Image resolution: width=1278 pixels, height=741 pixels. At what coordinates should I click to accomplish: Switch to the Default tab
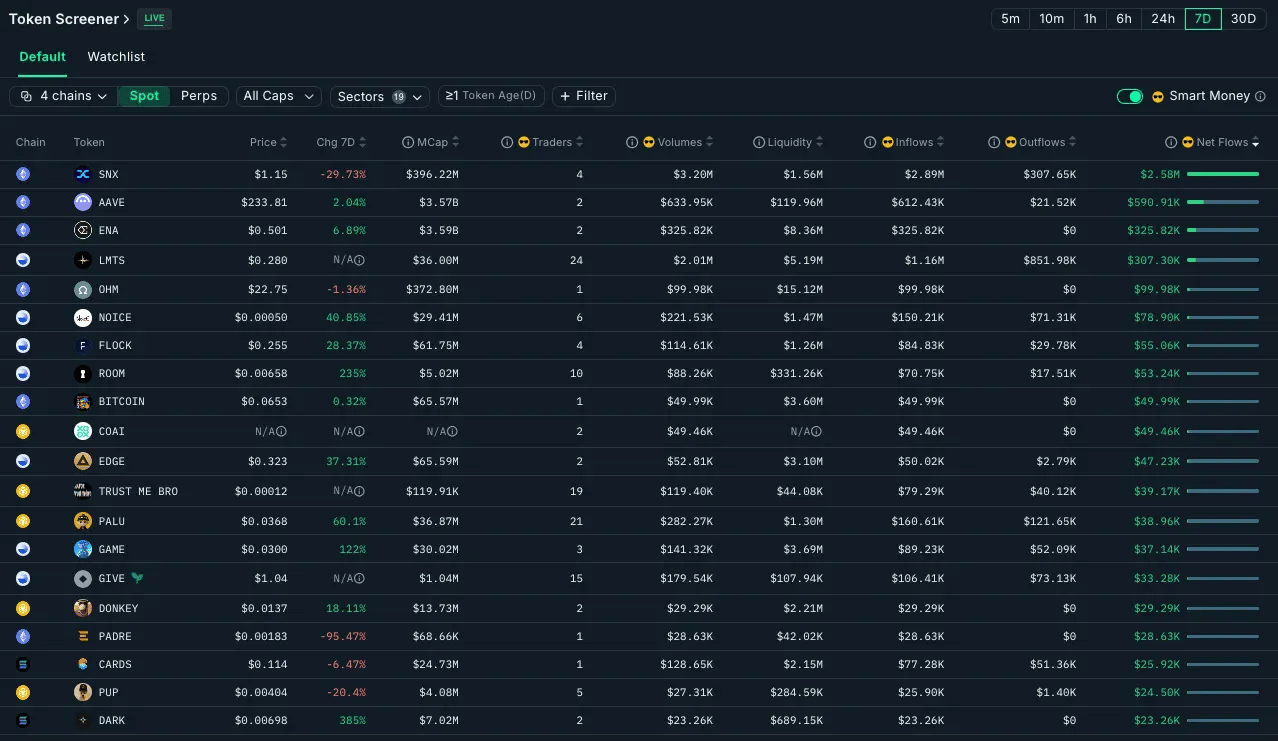[43, 57]
